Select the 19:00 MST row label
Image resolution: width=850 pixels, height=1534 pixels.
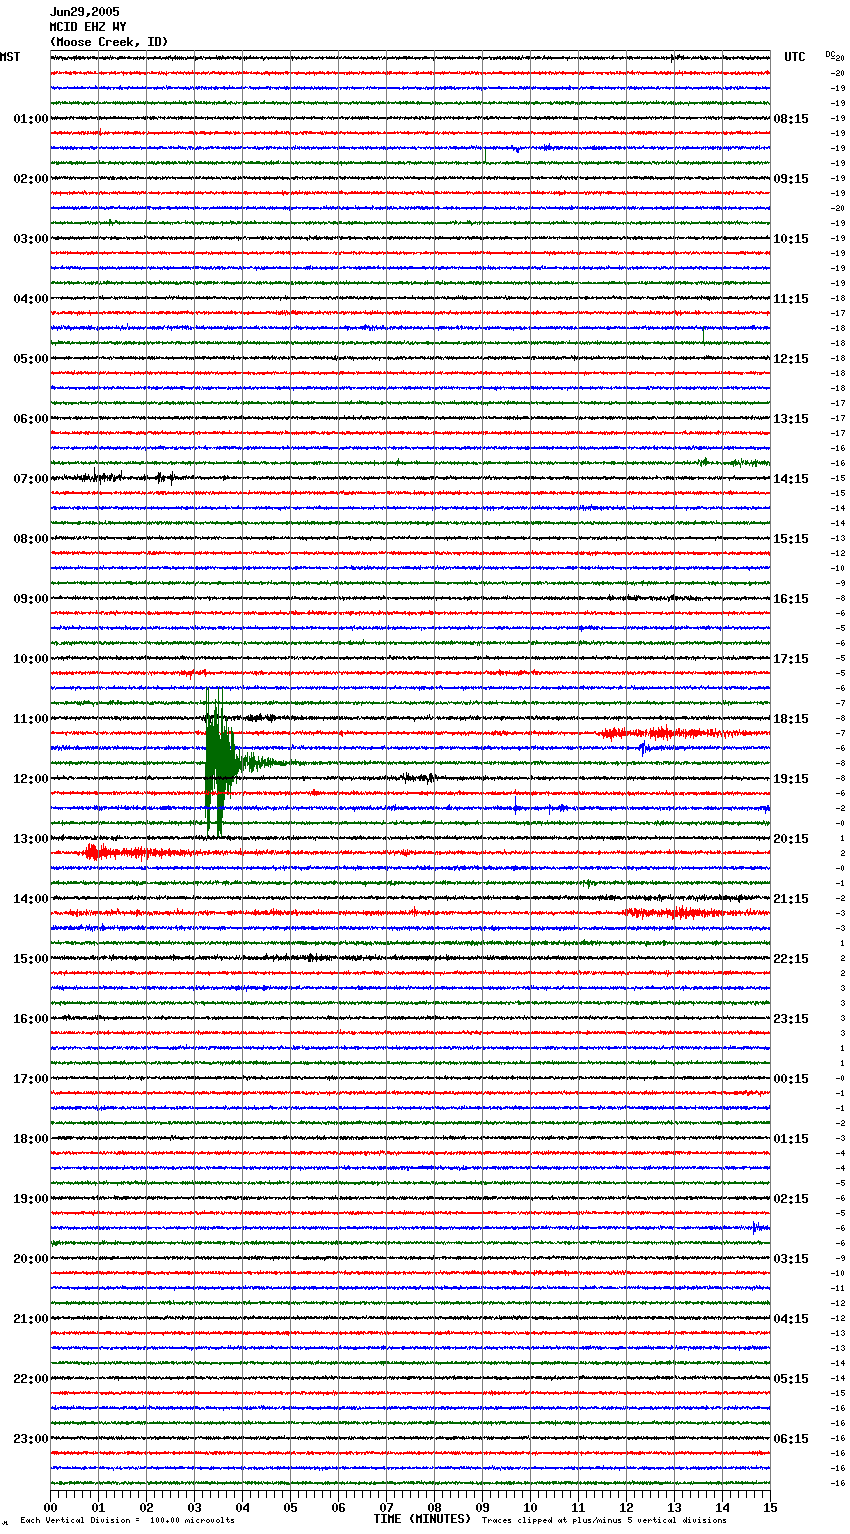(31, 1199)
